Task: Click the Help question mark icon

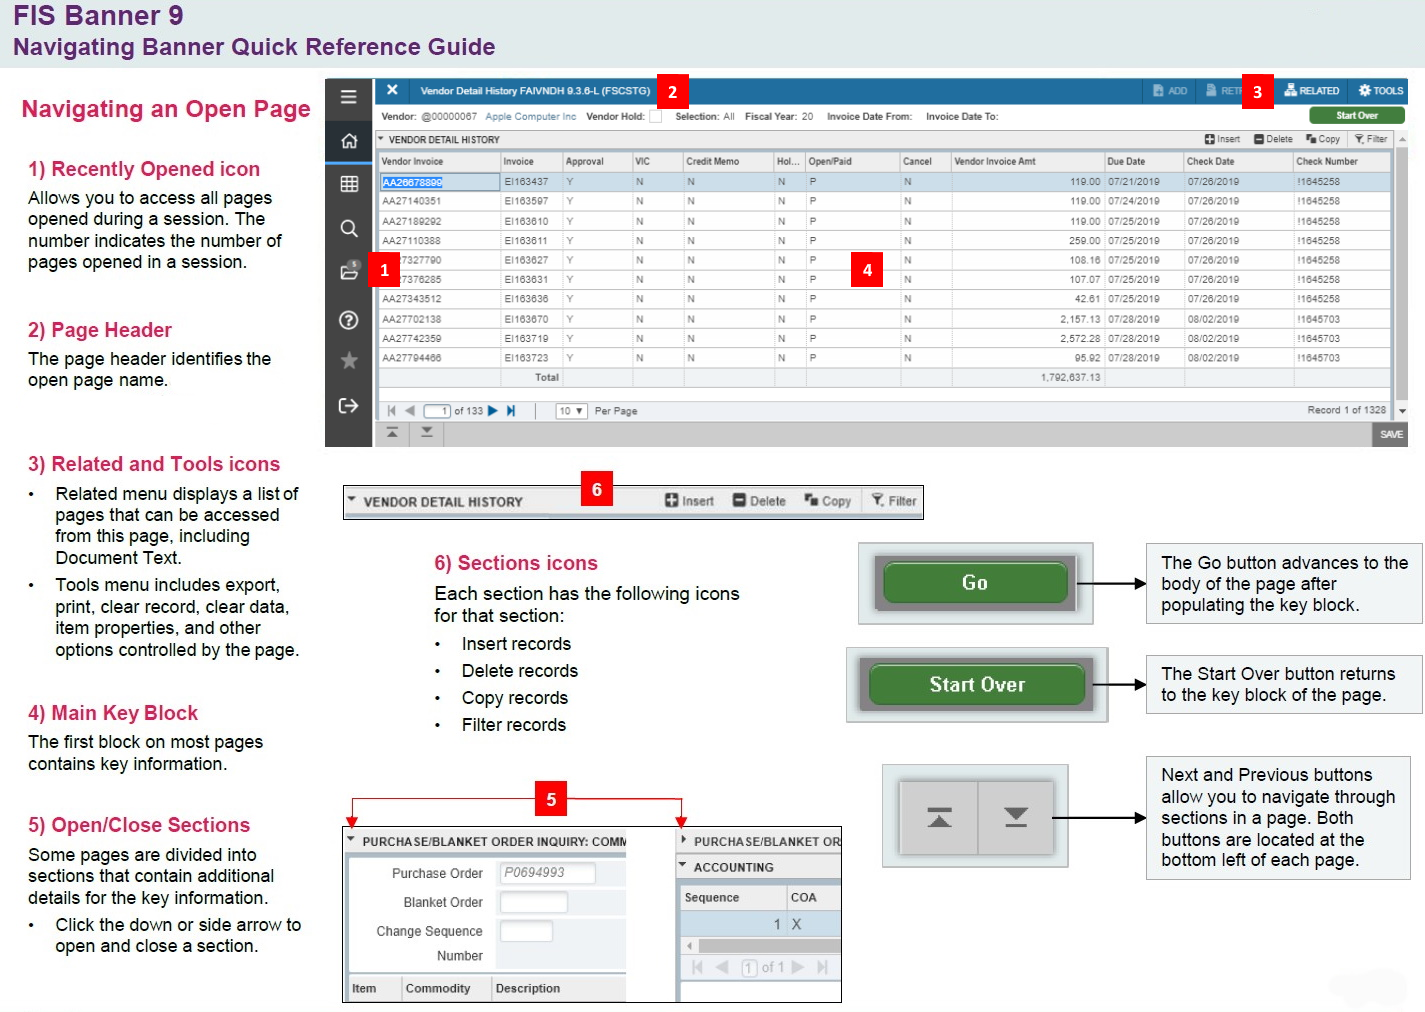Action: click(x=348, y=320)
